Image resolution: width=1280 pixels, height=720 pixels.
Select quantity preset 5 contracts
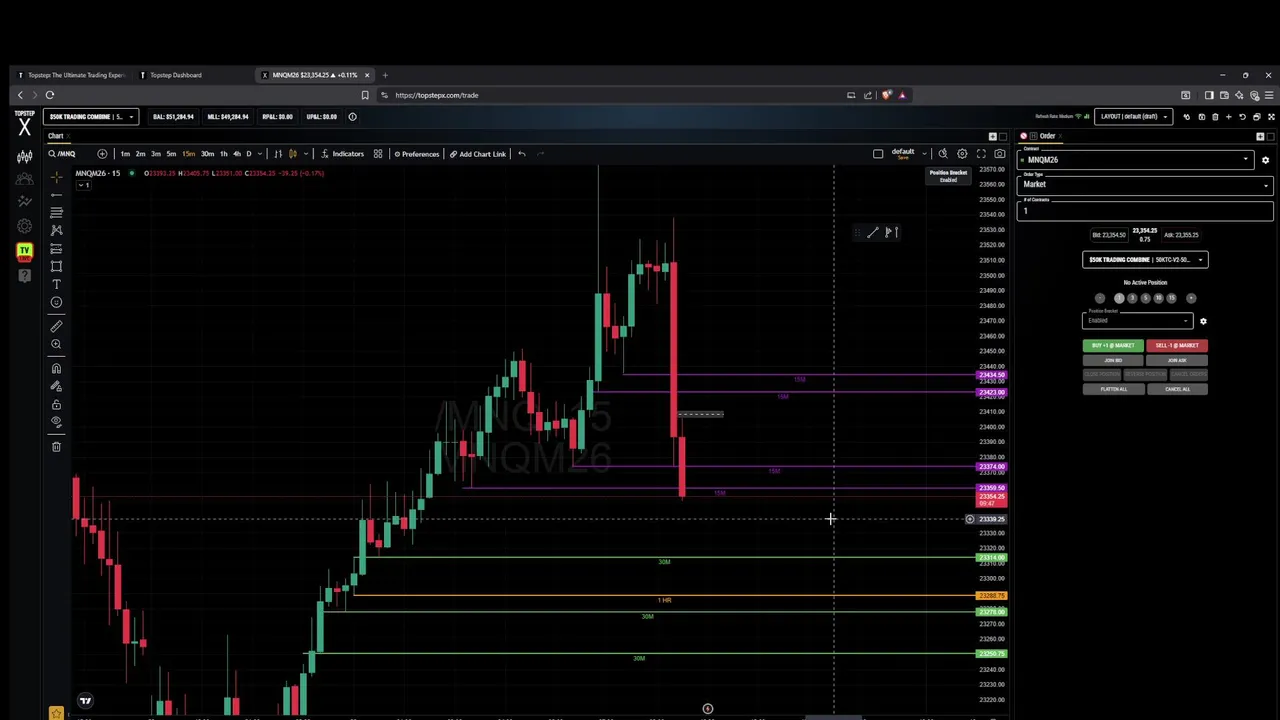pos(1145,298)
